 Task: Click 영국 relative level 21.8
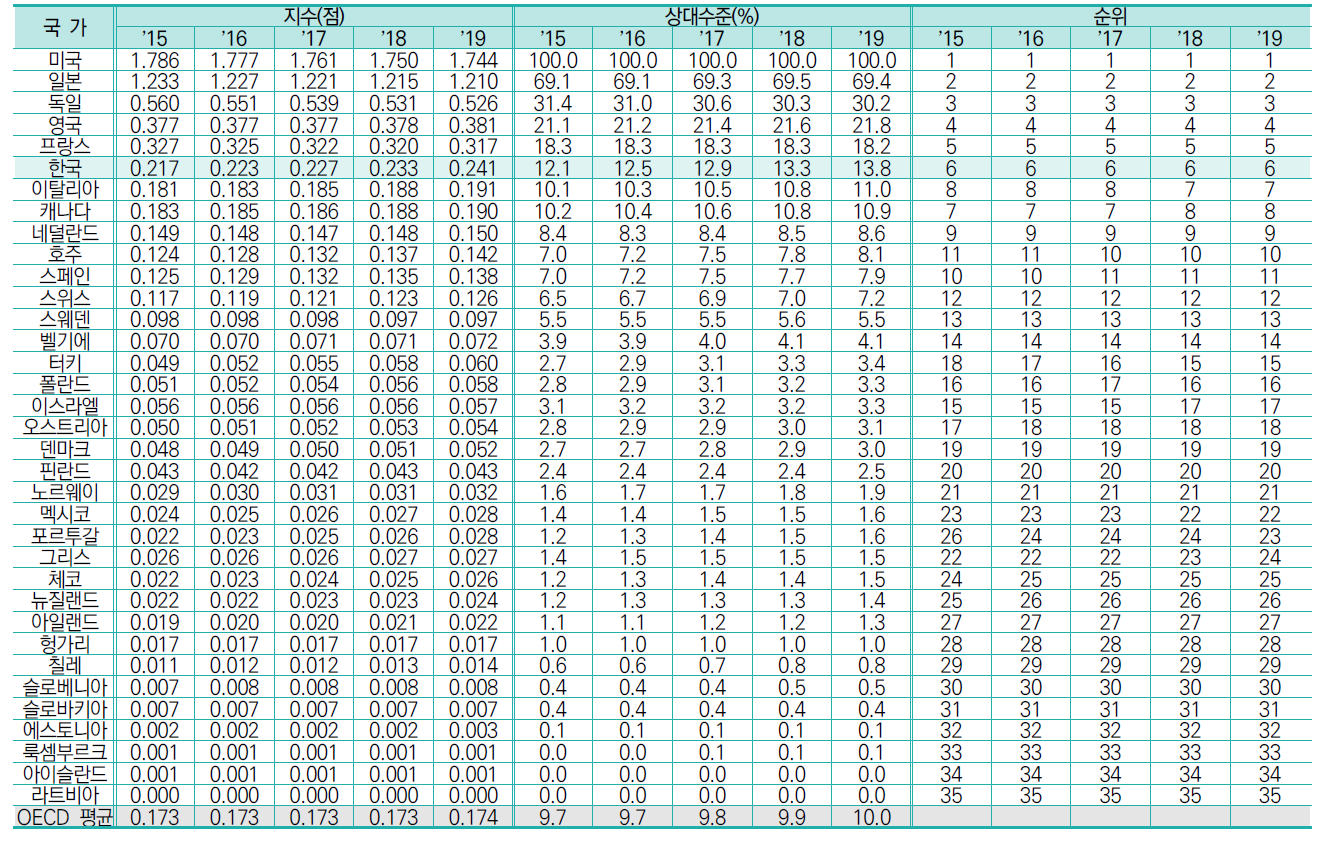871,125
